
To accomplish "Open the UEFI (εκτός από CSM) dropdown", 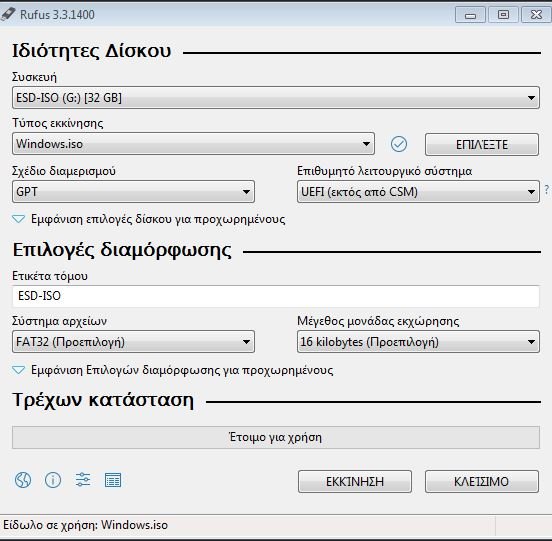I will 418,192.
